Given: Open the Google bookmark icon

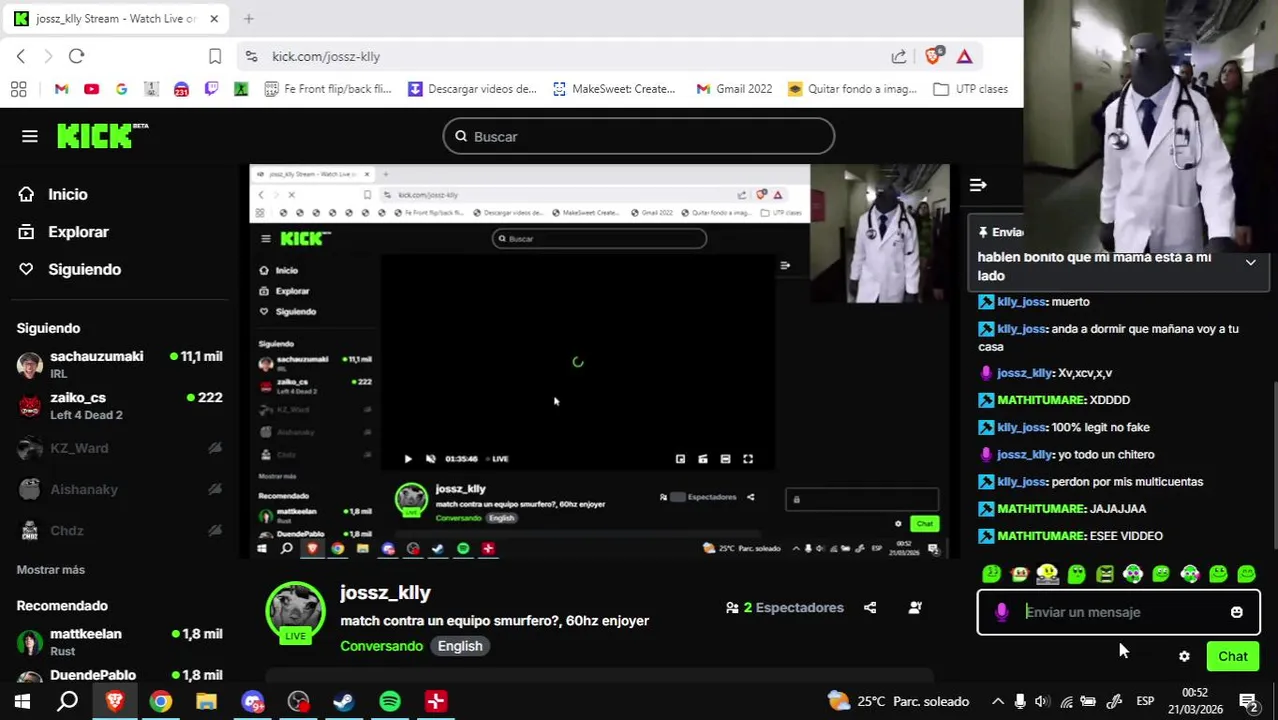Looking at the screenshot, I should (121, 89).
